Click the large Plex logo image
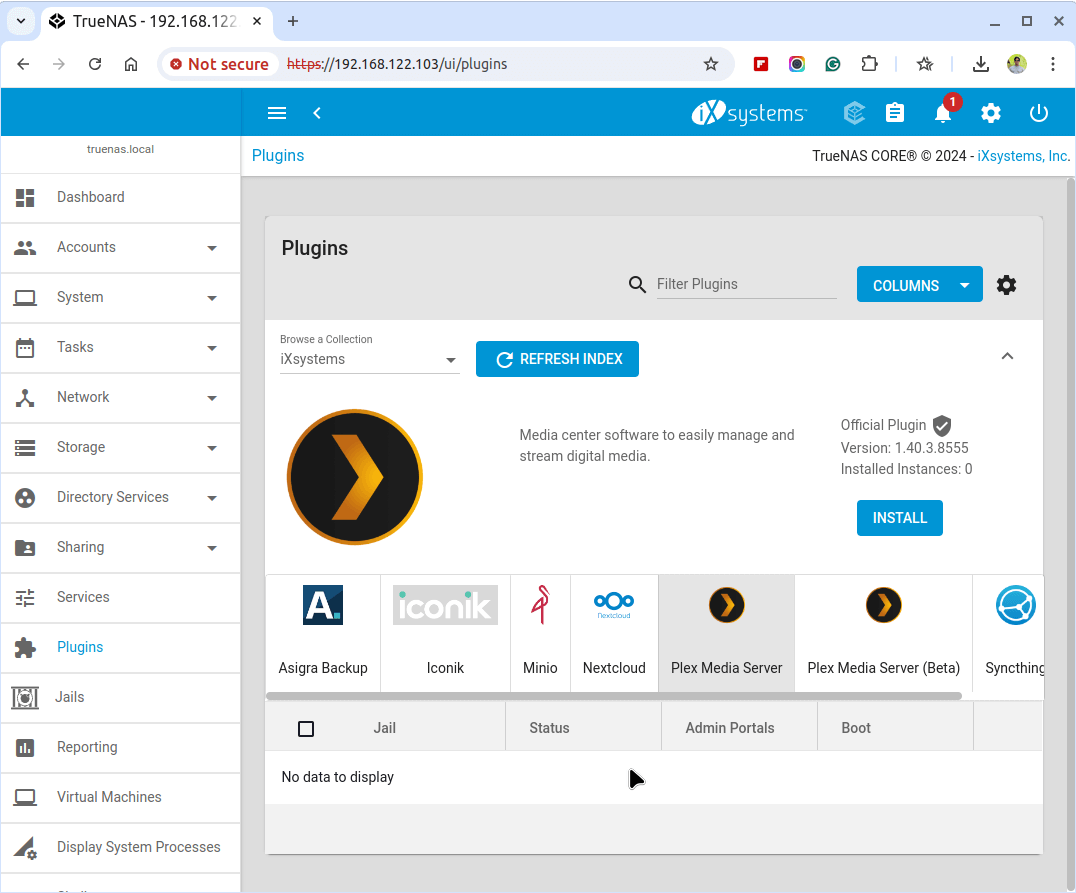 coord(355,477)
